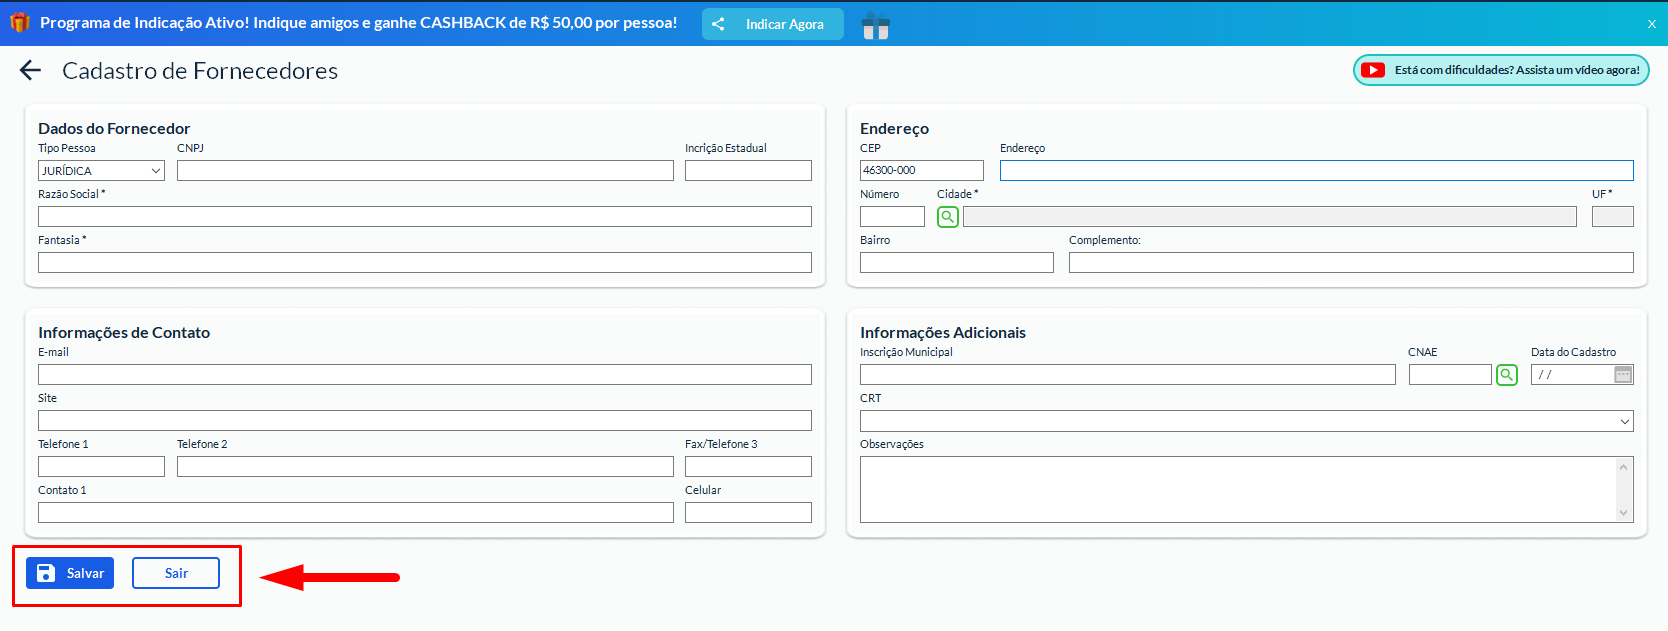
Task: Focus the Razão Social text field
Action: [425, 217]
